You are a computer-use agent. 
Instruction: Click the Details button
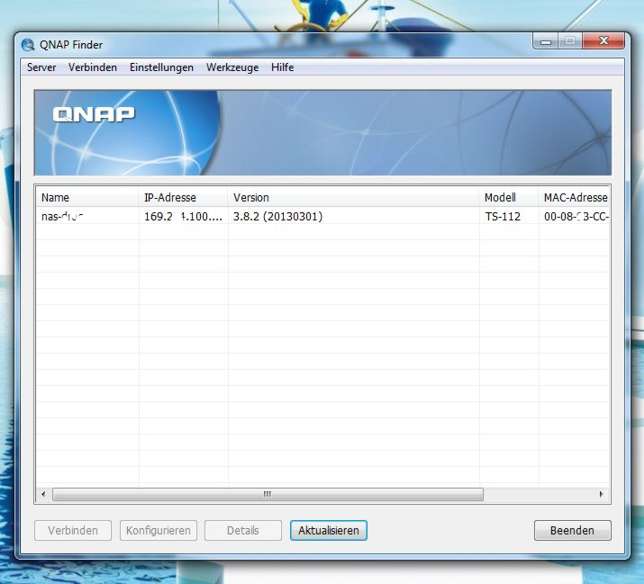(x=243, y=530)
